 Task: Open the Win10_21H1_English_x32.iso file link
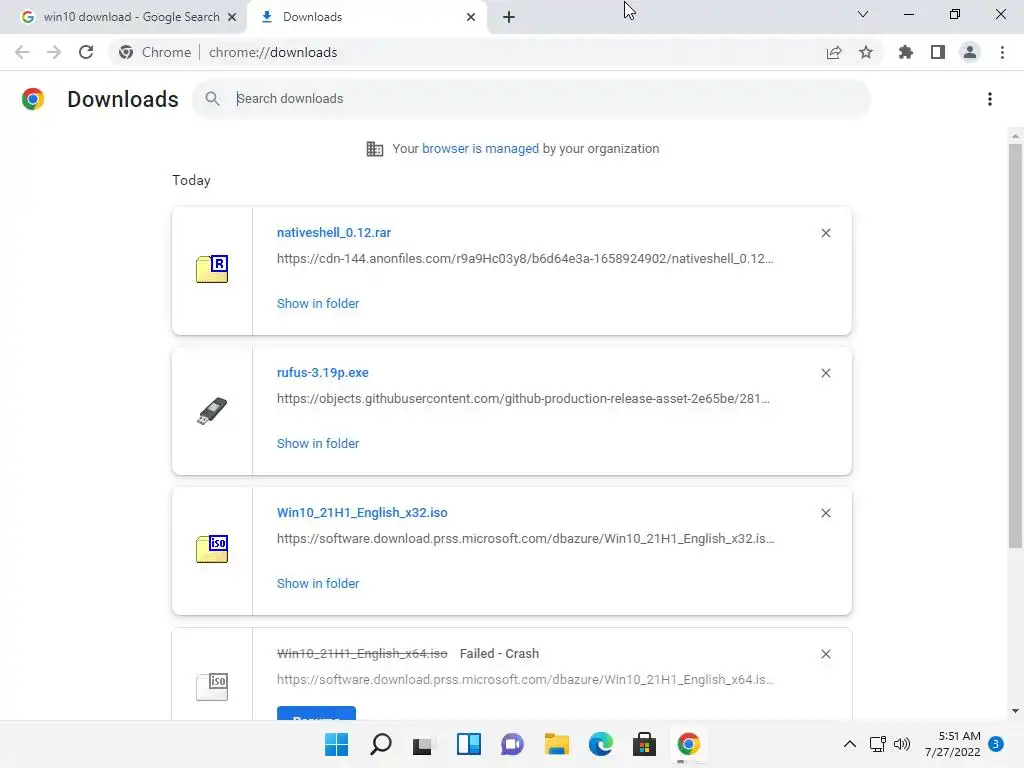click(362, 513)
